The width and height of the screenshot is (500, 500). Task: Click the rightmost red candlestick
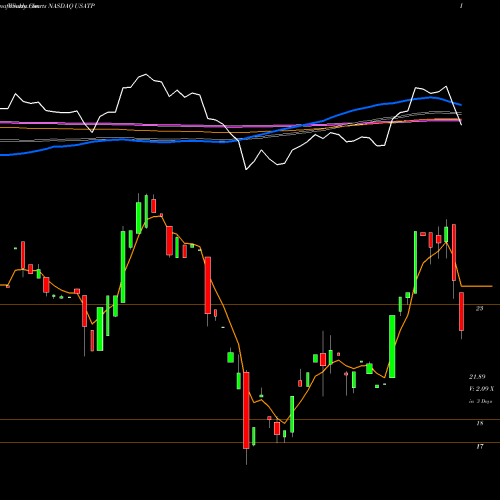(x=461, y=311)
